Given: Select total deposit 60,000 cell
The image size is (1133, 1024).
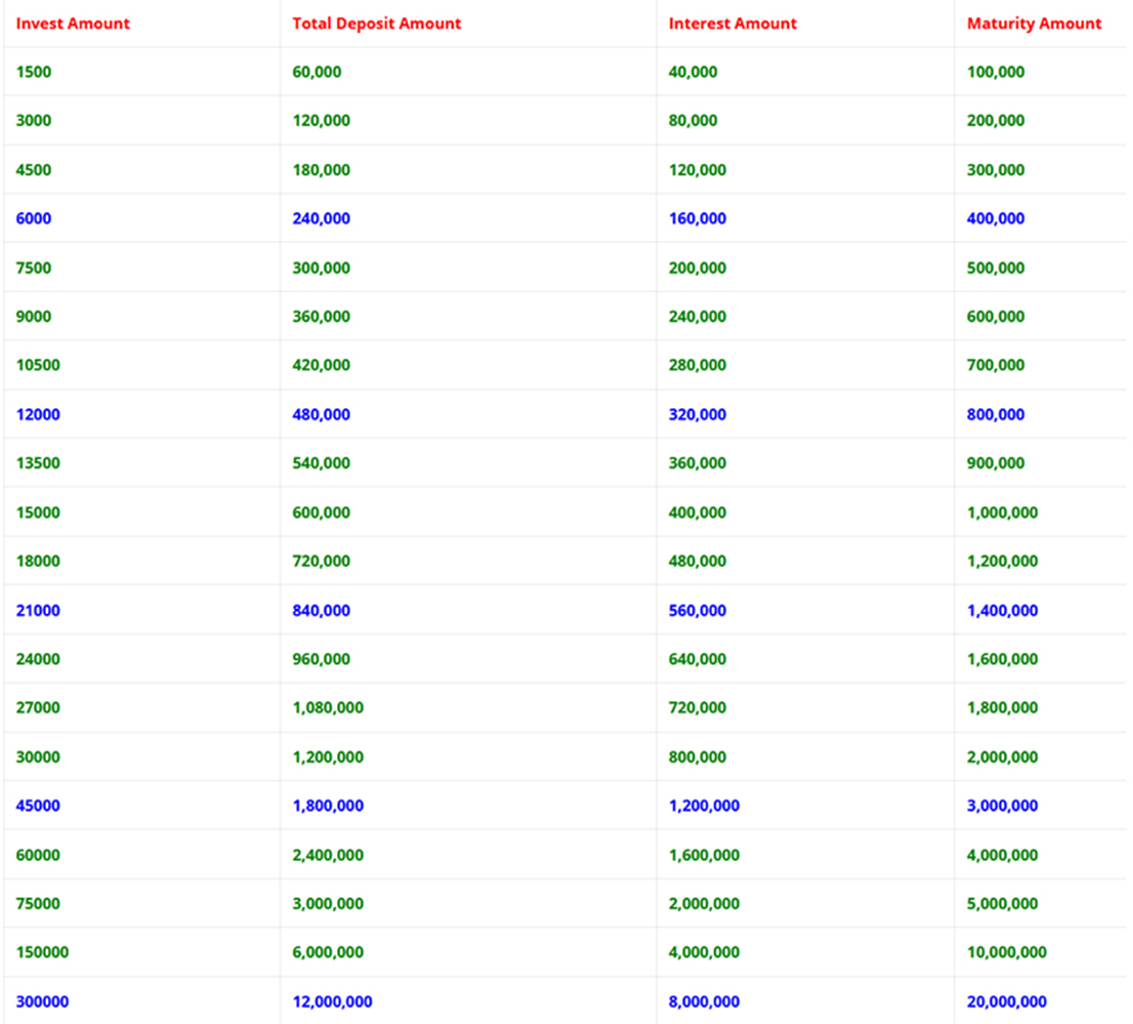Looking at the screenshot, I should (x=316, y=72).
